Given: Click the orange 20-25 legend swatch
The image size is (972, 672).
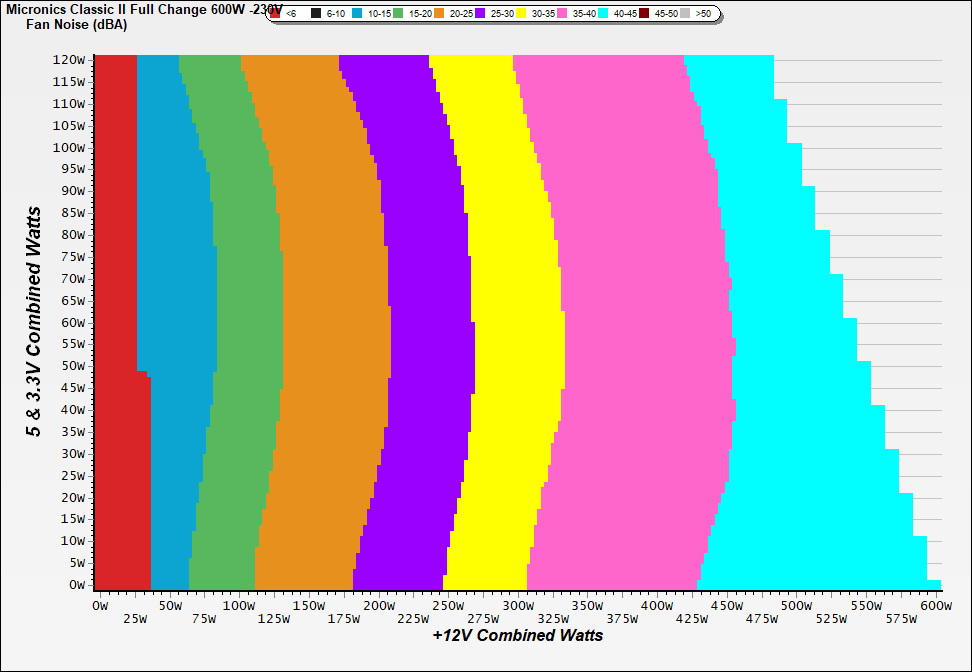Looking at the screenshot, I should pos(439,14).
